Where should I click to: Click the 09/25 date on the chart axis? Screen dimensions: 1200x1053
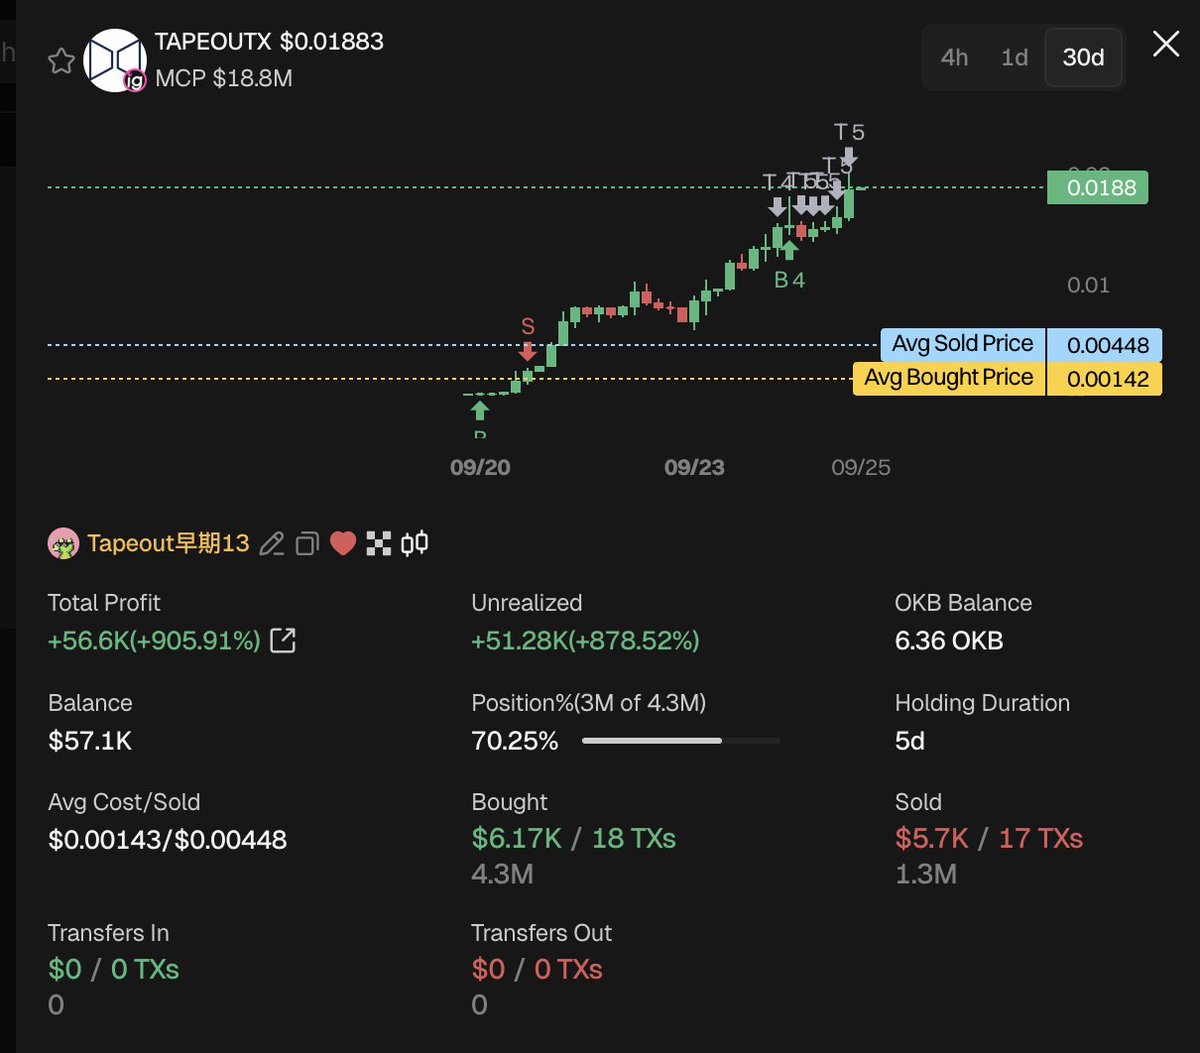(x=861, y=467)
